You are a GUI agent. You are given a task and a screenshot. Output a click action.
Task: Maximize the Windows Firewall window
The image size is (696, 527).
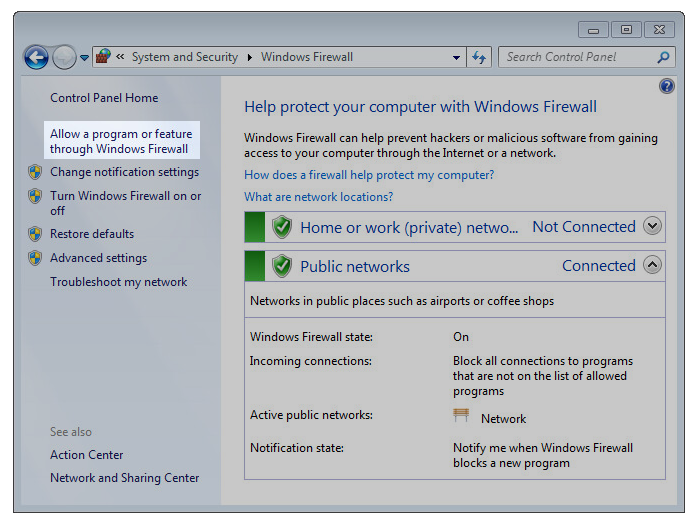626,30
